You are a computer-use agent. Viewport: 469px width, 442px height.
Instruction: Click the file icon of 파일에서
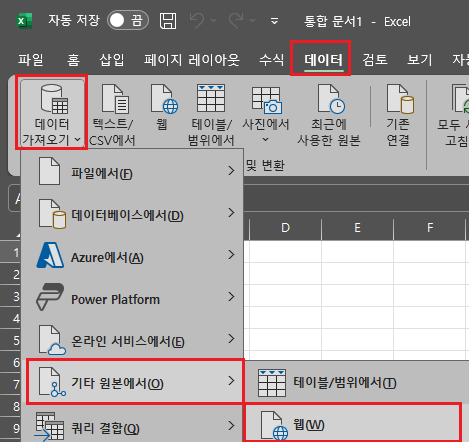click(49, 171)
